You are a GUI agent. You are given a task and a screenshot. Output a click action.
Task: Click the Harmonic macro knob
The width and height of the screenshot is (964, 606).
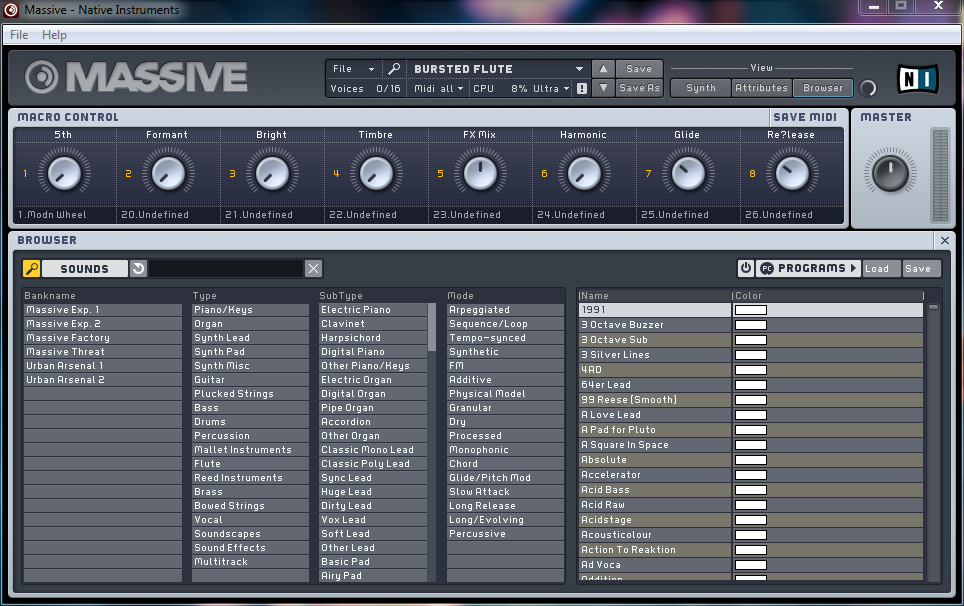coord(583,174)
